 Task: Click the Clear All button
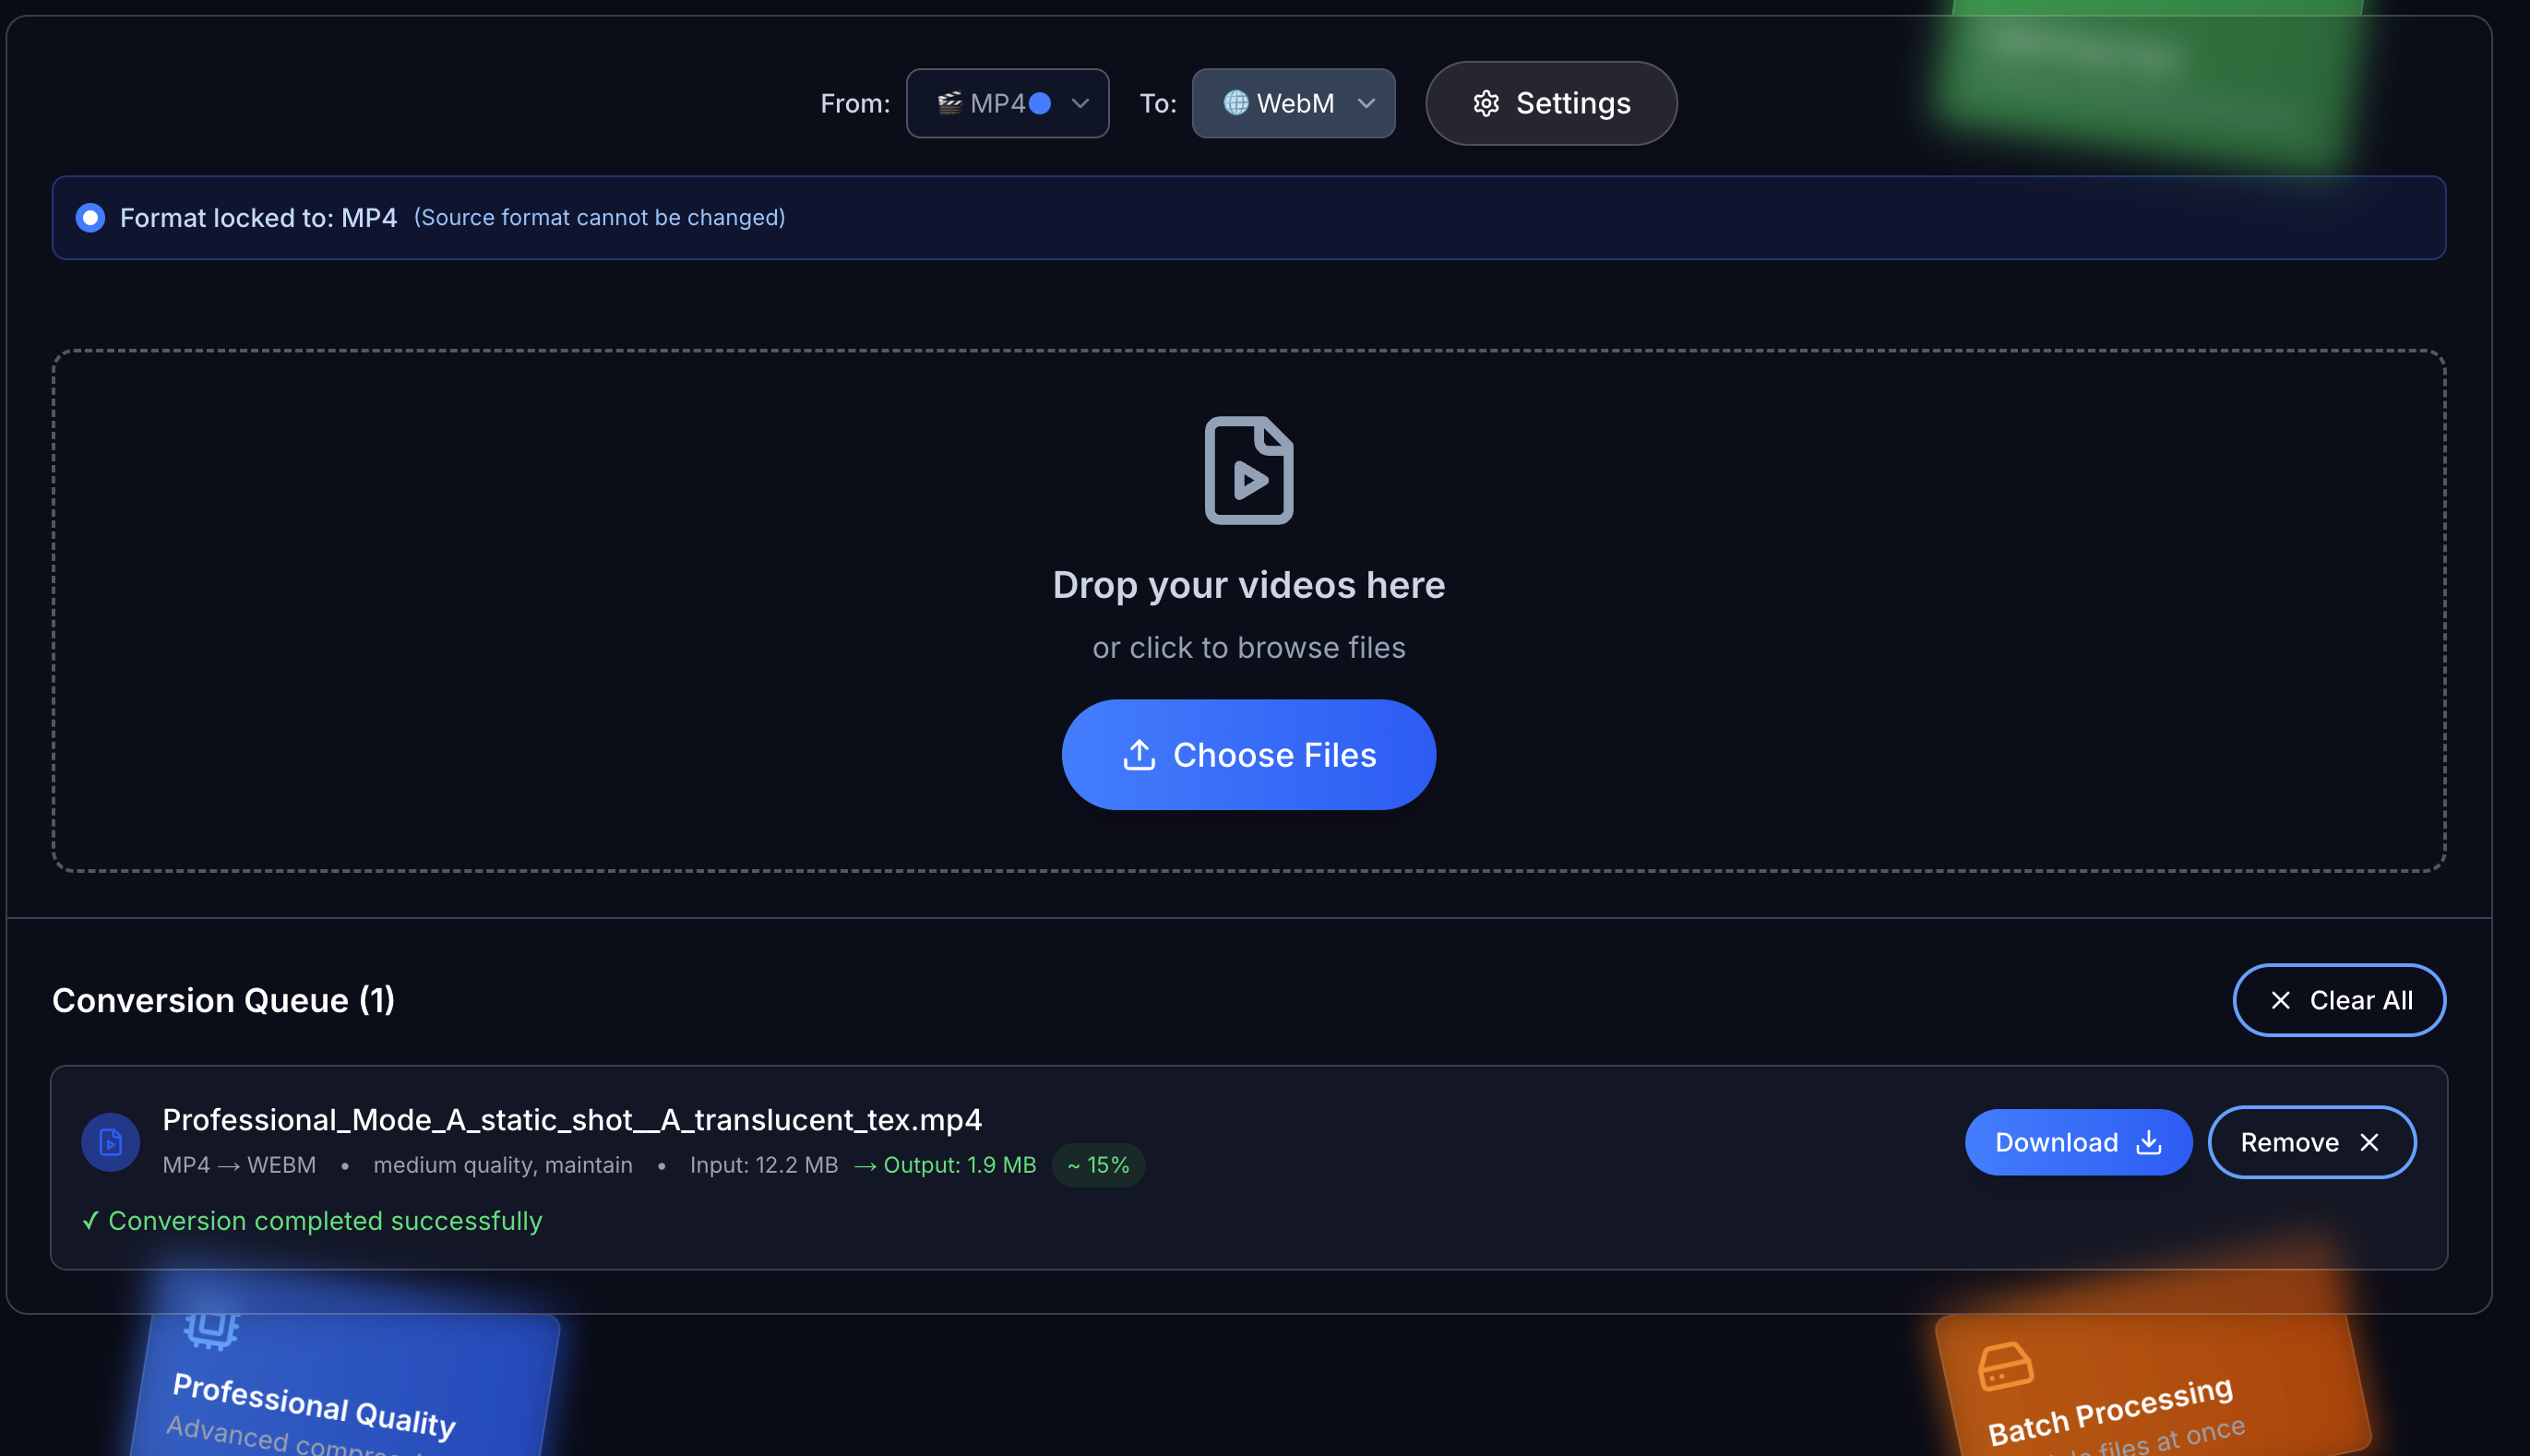click(2339, 1000)
